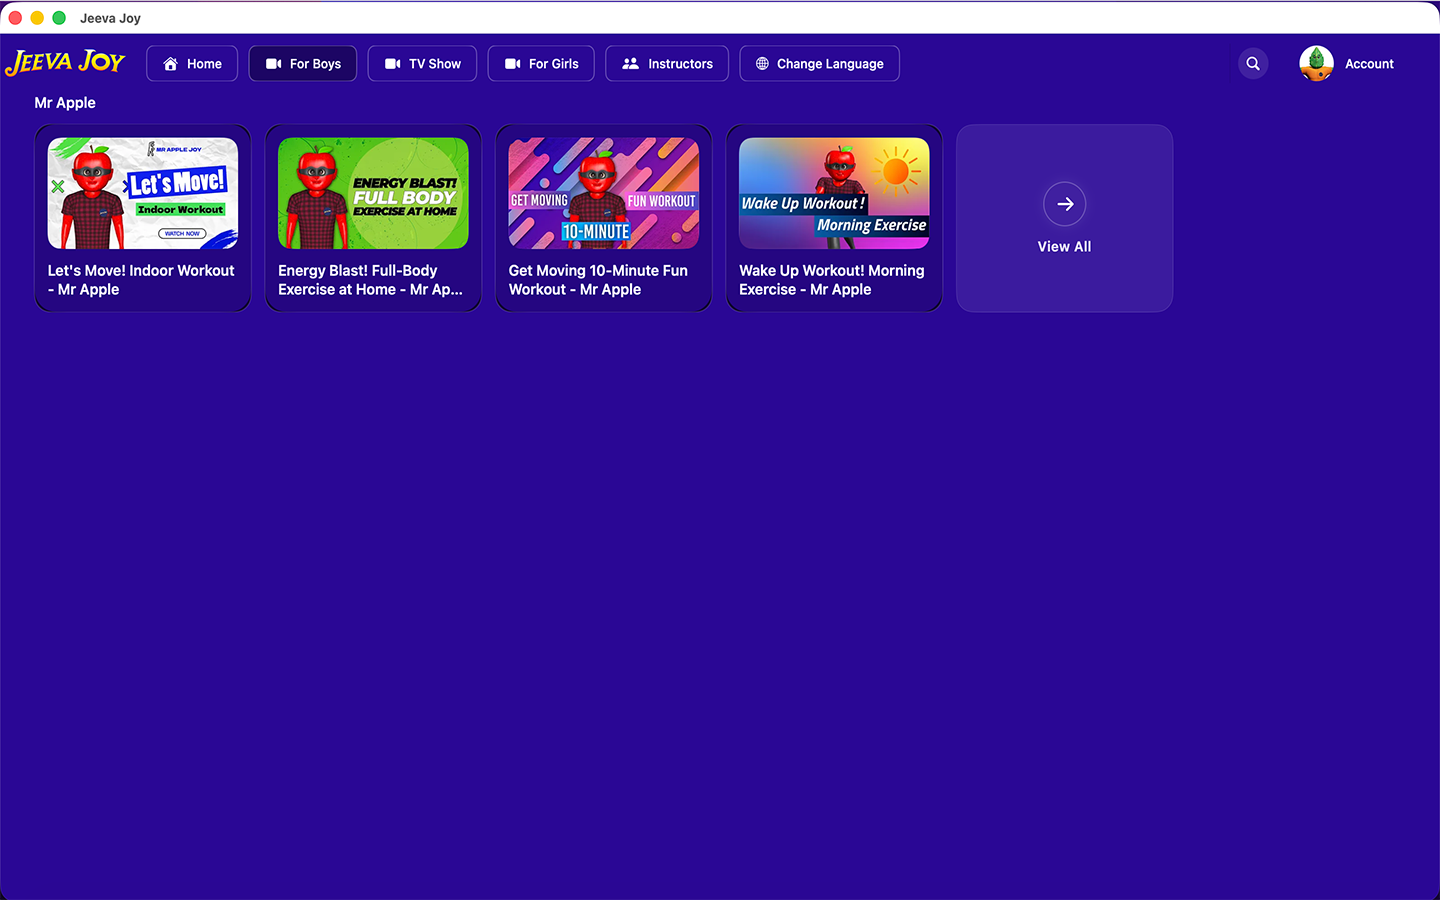1440x900 pixels.
Task: Click the arrow icon in View All card
Action: click(x=1065, y=204)
